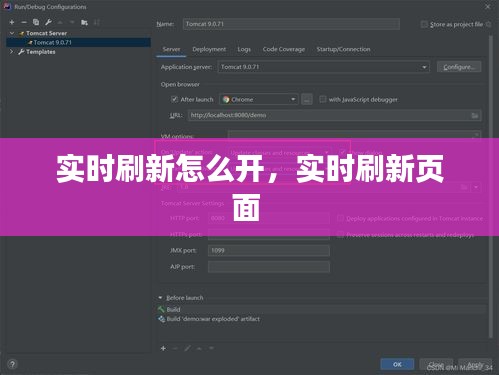
Task: Enable Deploy applications configured in Tomcat instance
Action: pyautogui.click(x=340, y=218)
